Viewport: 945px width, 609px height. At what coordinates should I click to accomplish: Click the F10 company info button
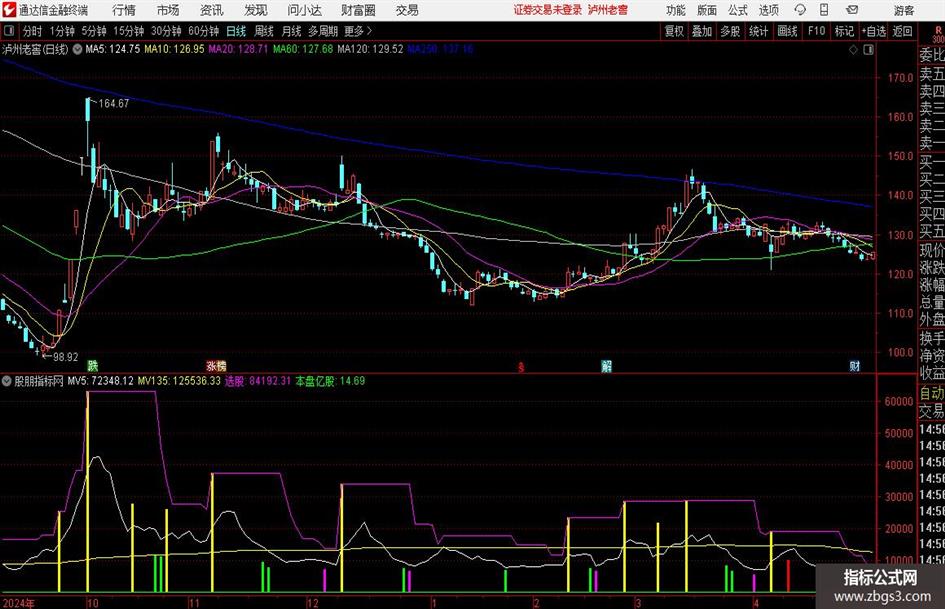point(816,31)
